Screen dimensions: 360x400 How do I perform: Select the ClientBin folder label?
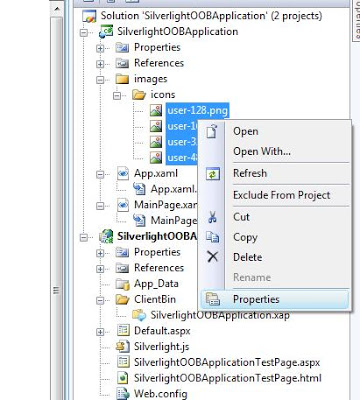[x=155, y=299]
